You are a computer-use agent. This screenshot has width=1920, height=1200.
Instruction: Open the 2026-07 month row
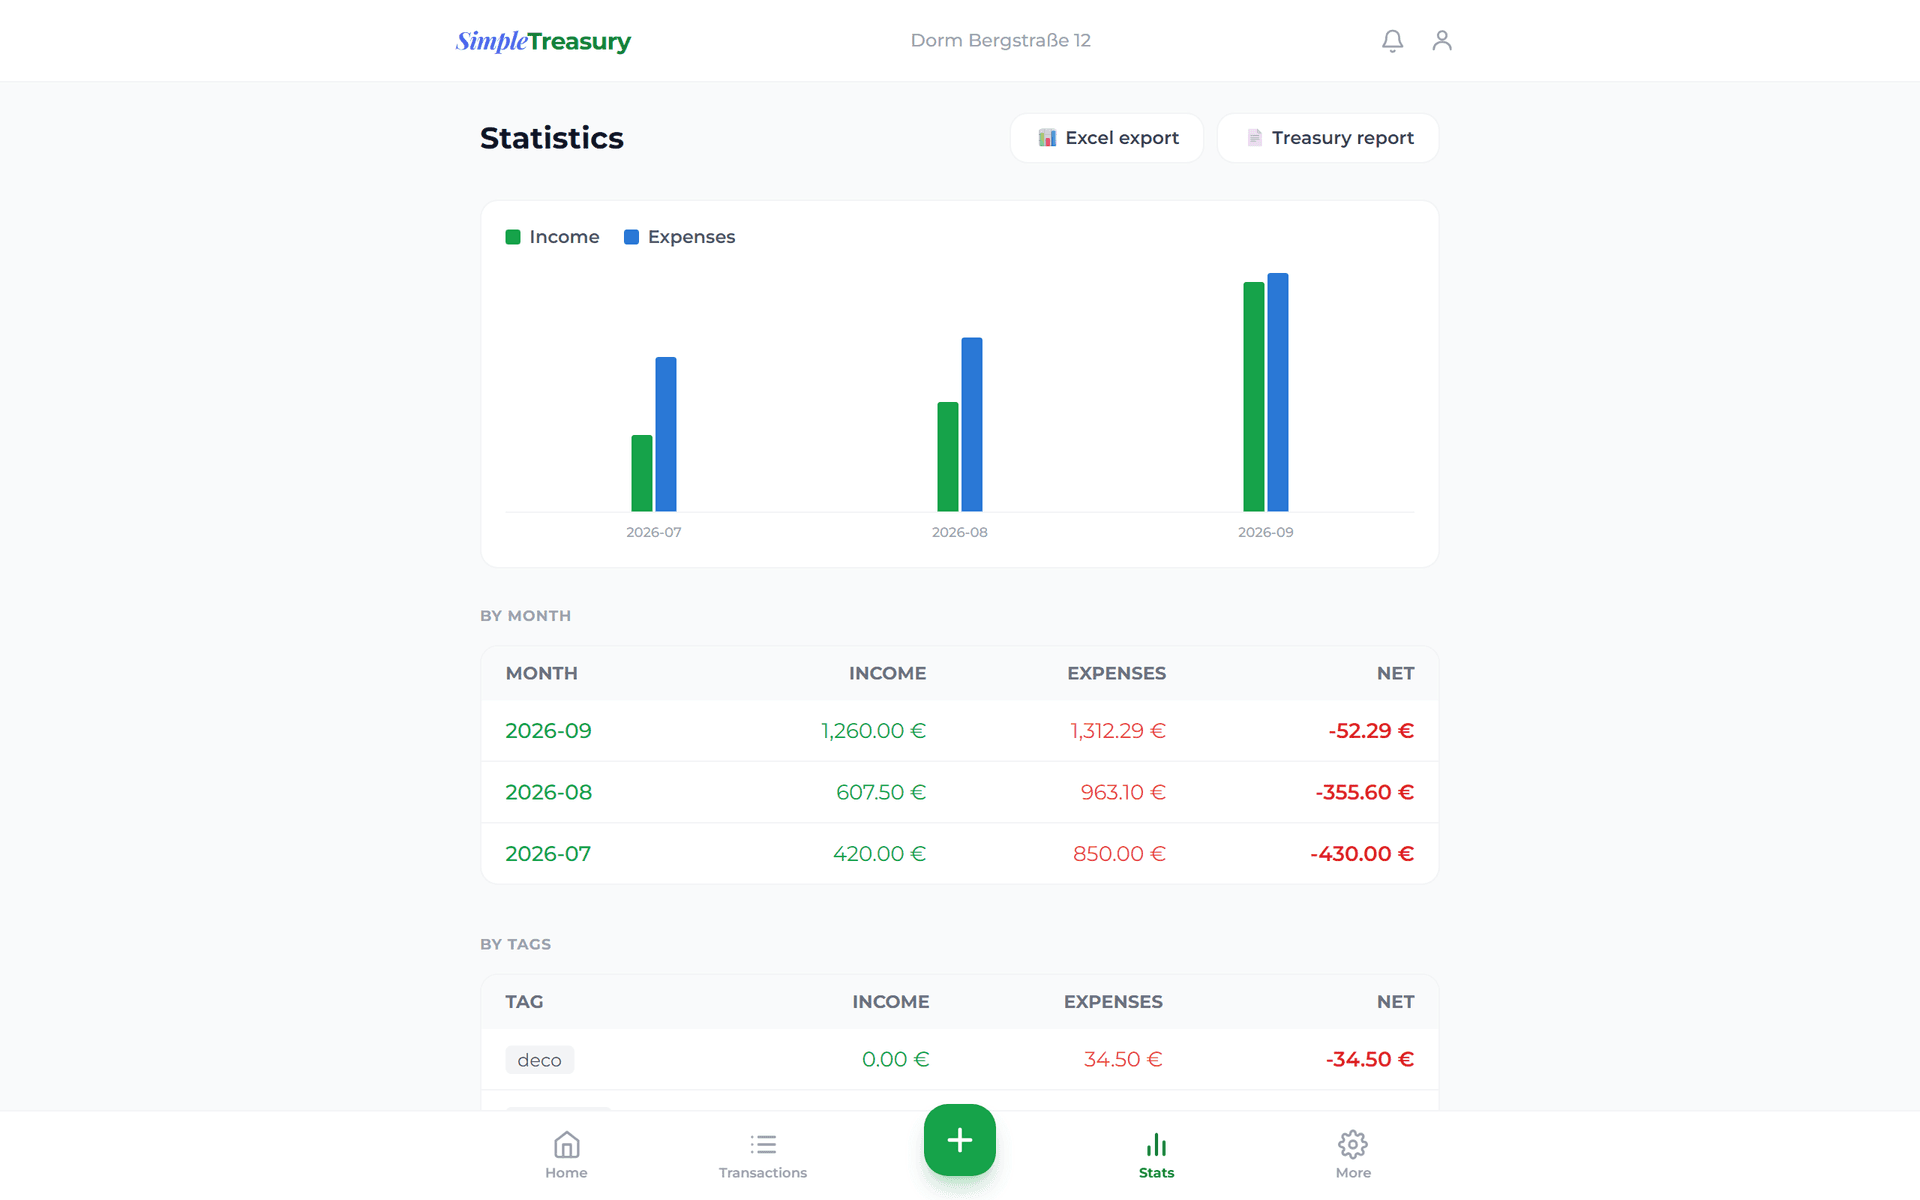point(960,854)
